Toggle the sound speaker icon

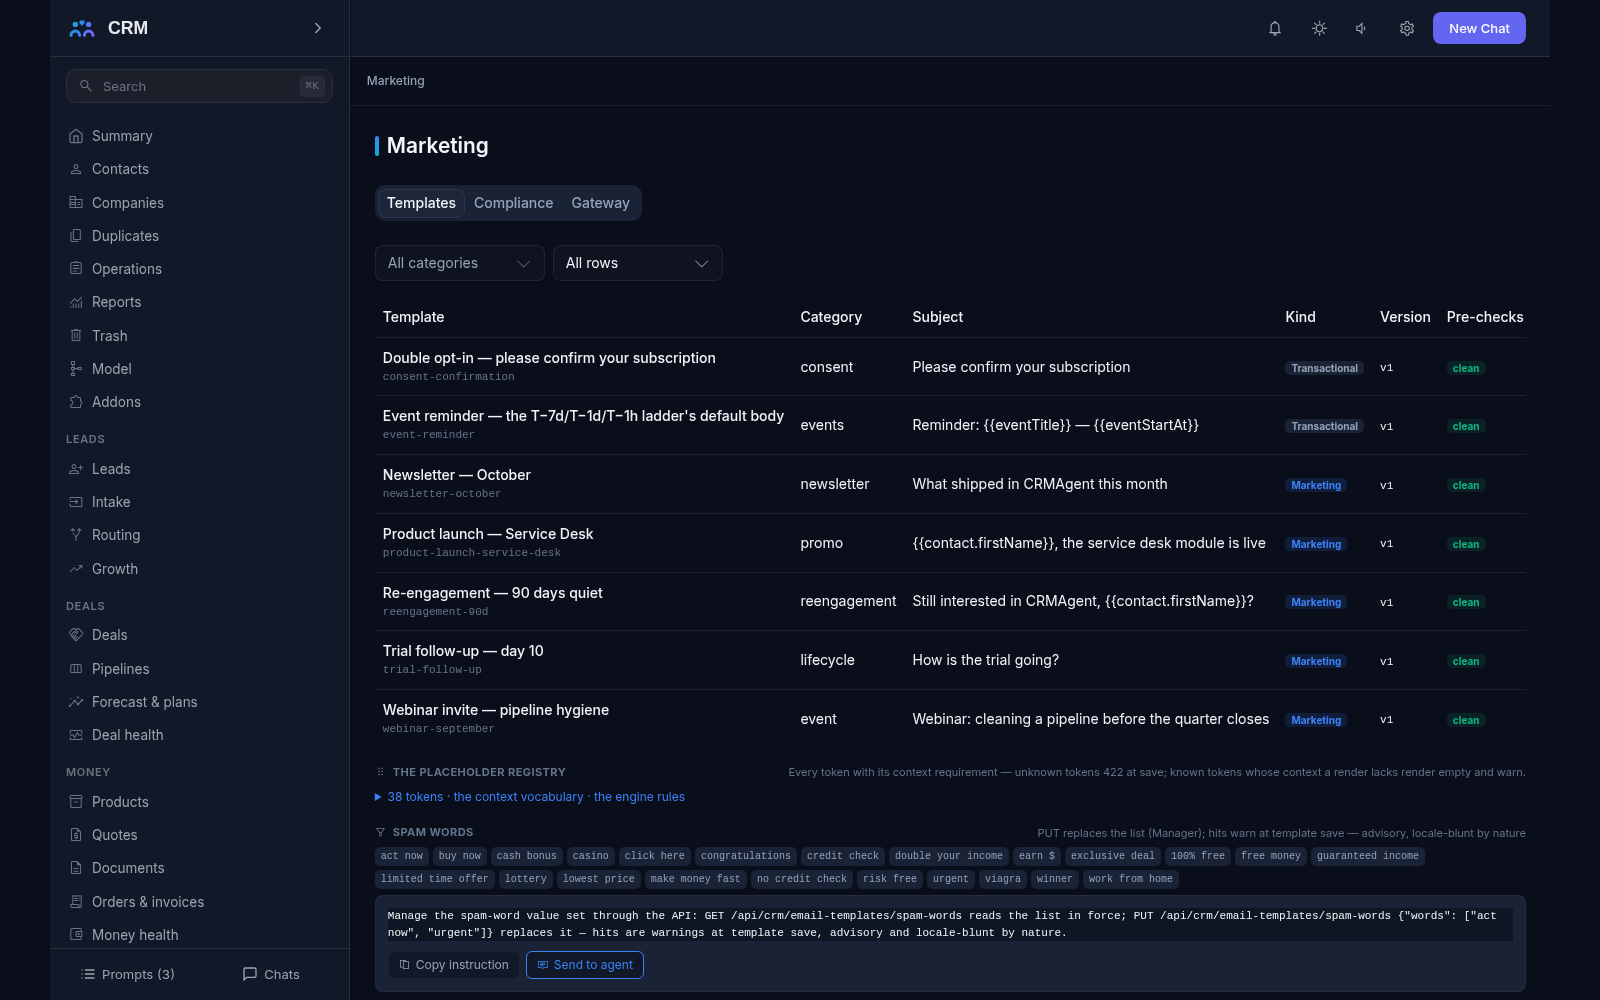coord(1362,28)
